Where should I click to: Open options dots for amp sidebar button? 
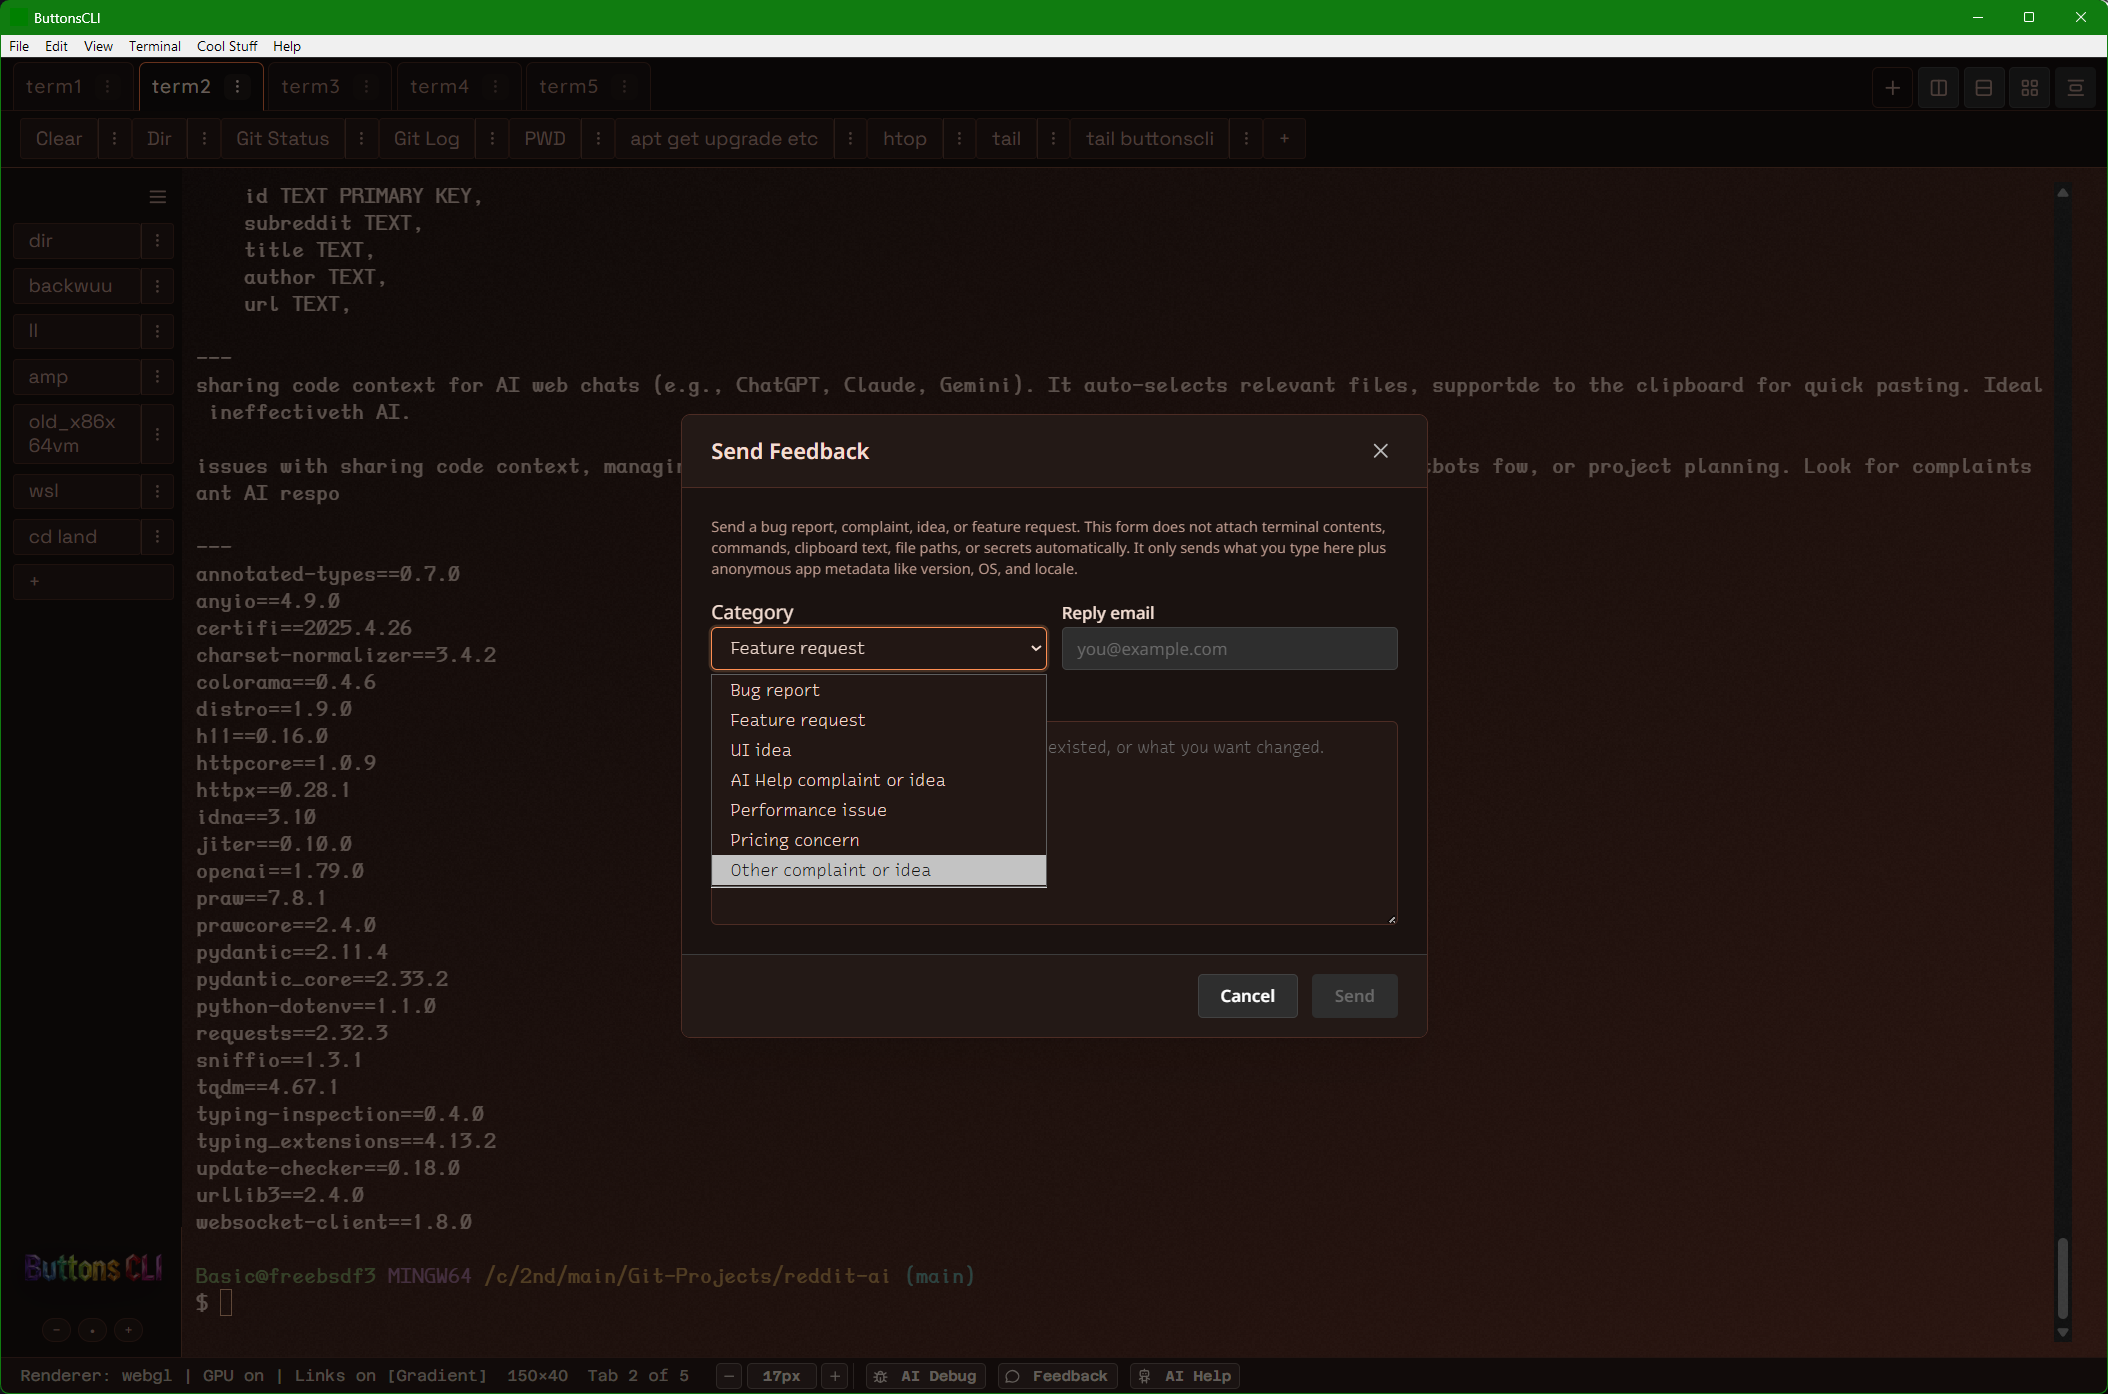point(157,377)
